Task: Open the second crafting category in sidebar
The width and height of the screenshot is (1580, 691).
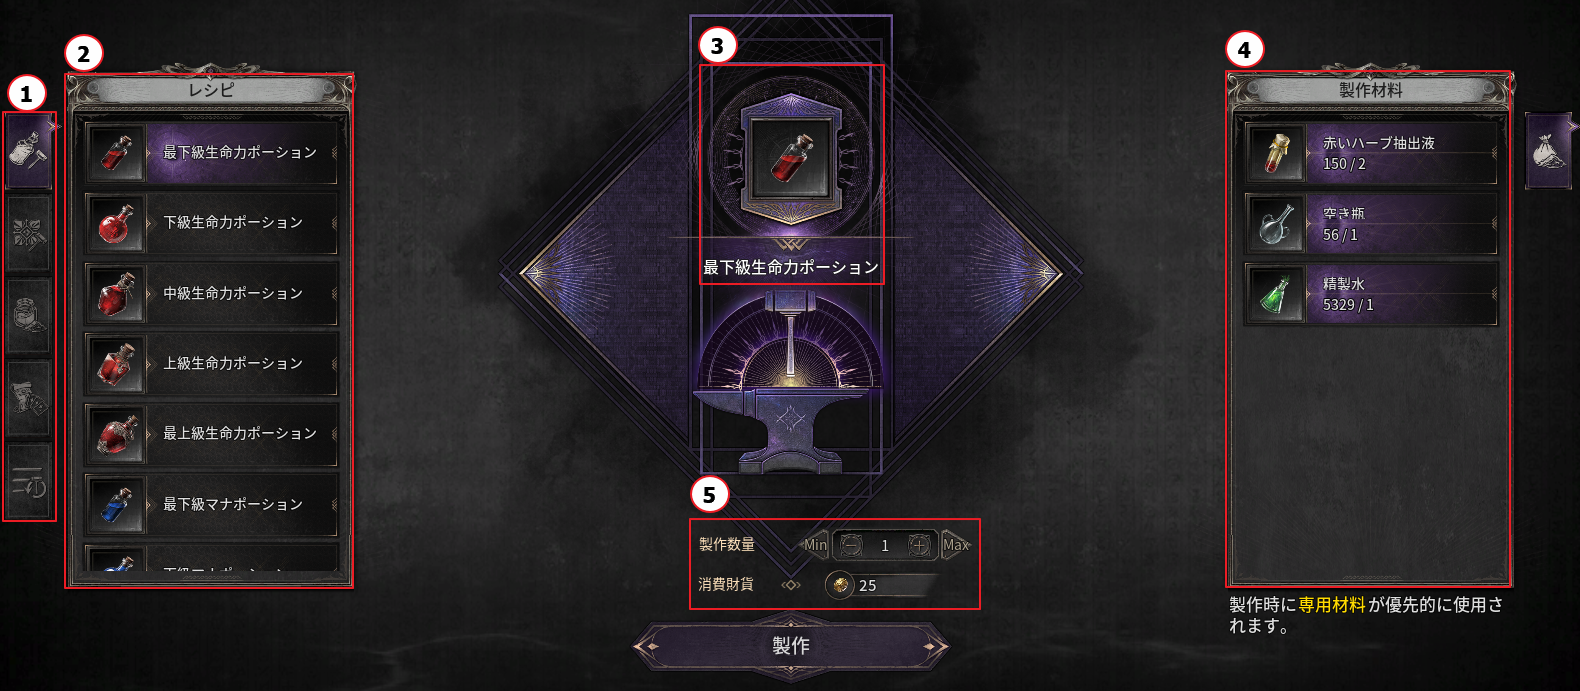Action: pos(29,233)
